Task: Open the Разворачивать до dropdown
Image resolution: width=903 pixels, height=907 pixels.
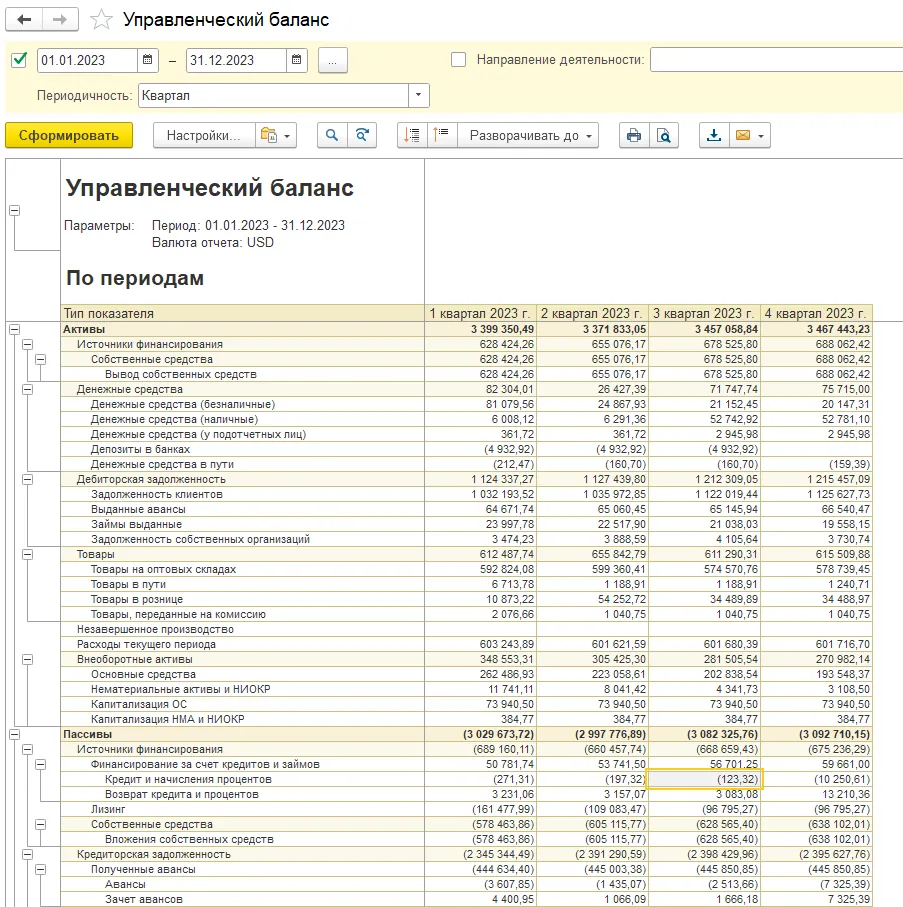Action: [x=528, y=136]
